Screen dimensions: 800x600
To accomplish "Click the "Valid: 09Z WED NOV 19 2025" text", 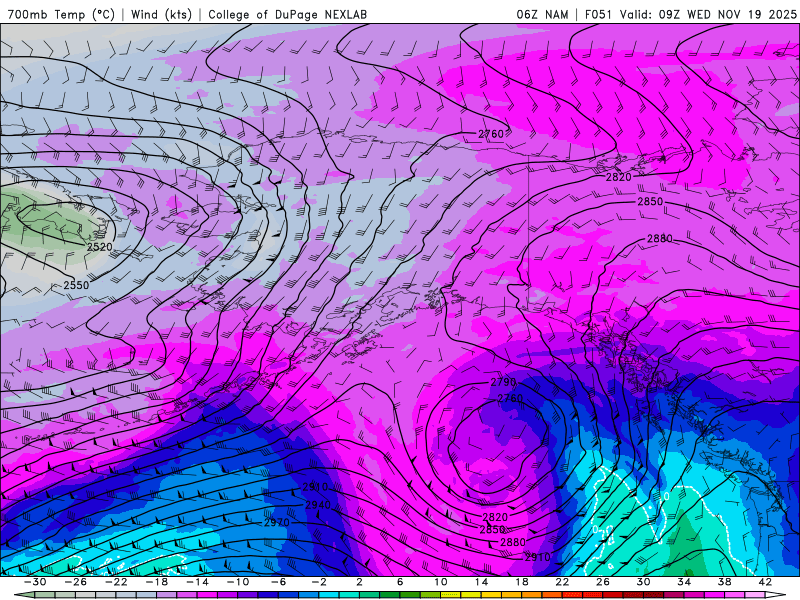I will coord(708,14).
